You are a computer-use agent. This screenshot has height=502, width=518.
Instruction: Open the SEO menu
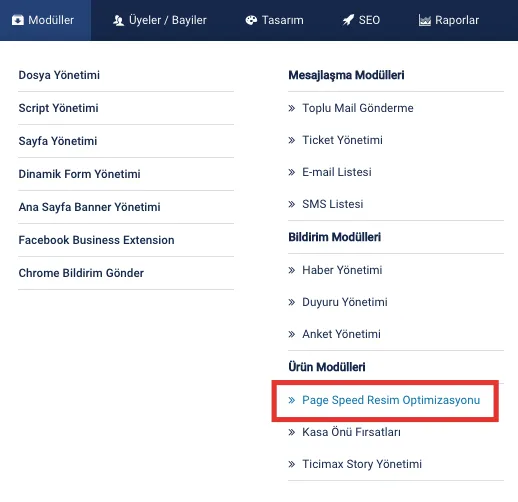[361, 20]
